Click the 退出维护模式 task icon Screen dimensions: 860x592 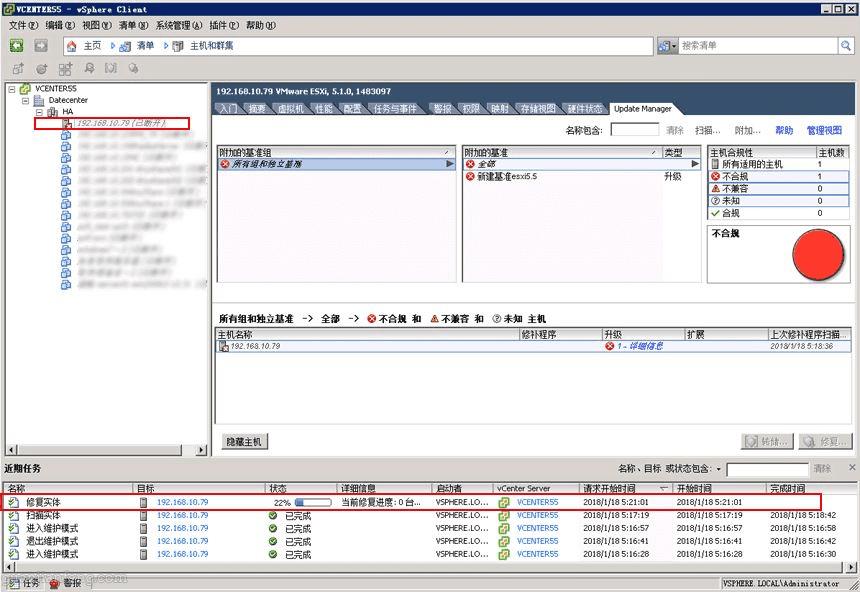click(x=13, y=541)
